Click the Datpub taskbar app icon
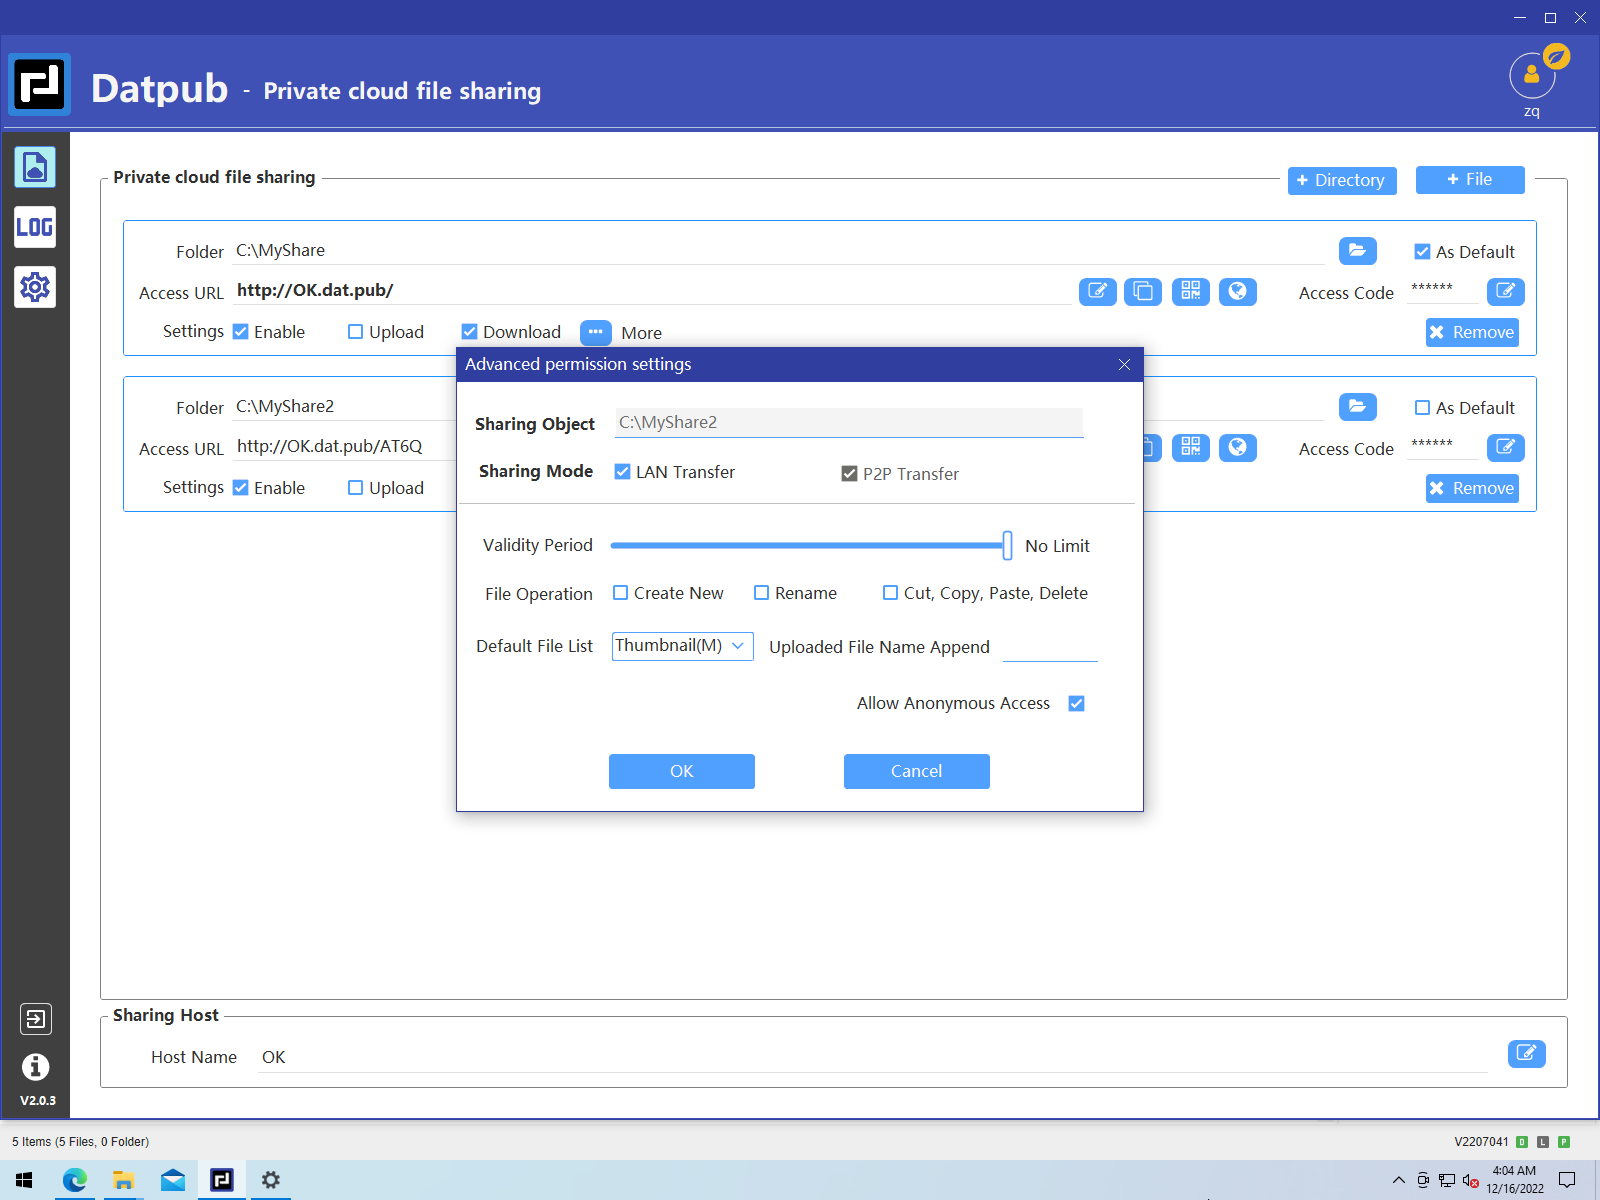This screenshot has height=1200, width=1600. pos(222,1180)
